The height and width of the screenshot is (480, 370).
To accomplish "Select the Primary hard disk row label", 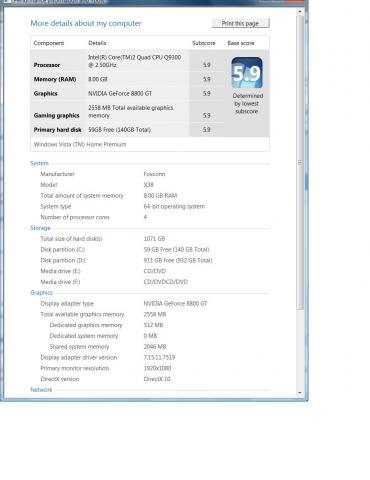I will 57,130.
